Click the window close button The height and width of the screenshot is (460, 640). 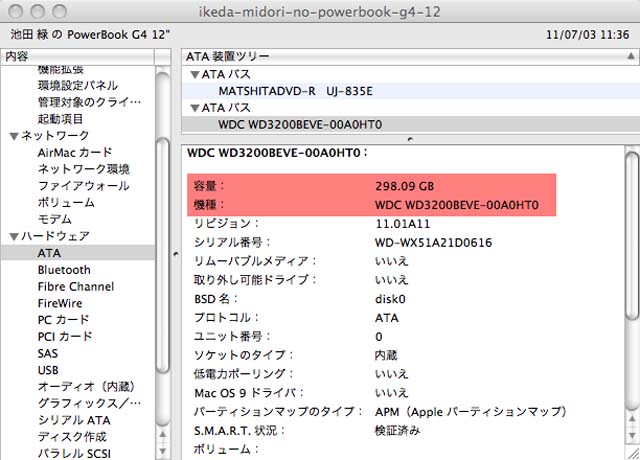(16, 11)
